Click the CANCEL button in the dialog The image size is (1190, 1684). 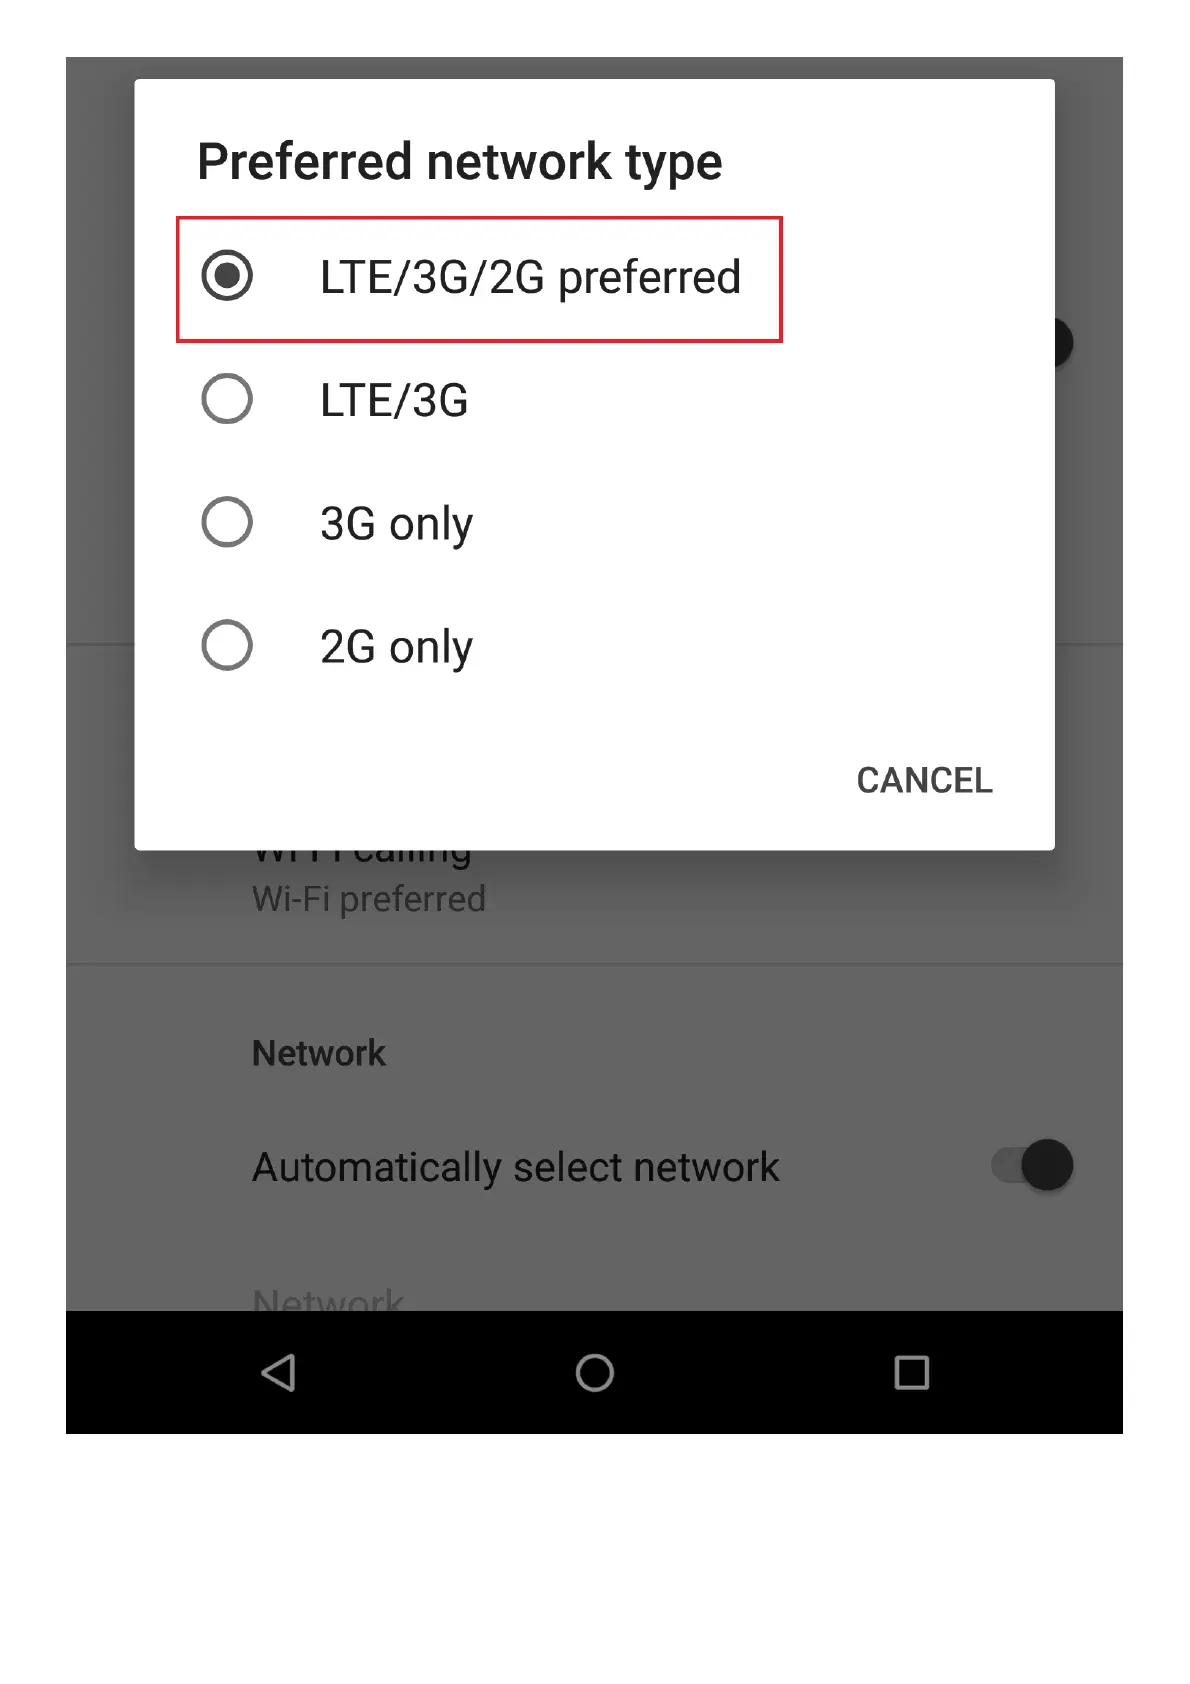point(924,780)
